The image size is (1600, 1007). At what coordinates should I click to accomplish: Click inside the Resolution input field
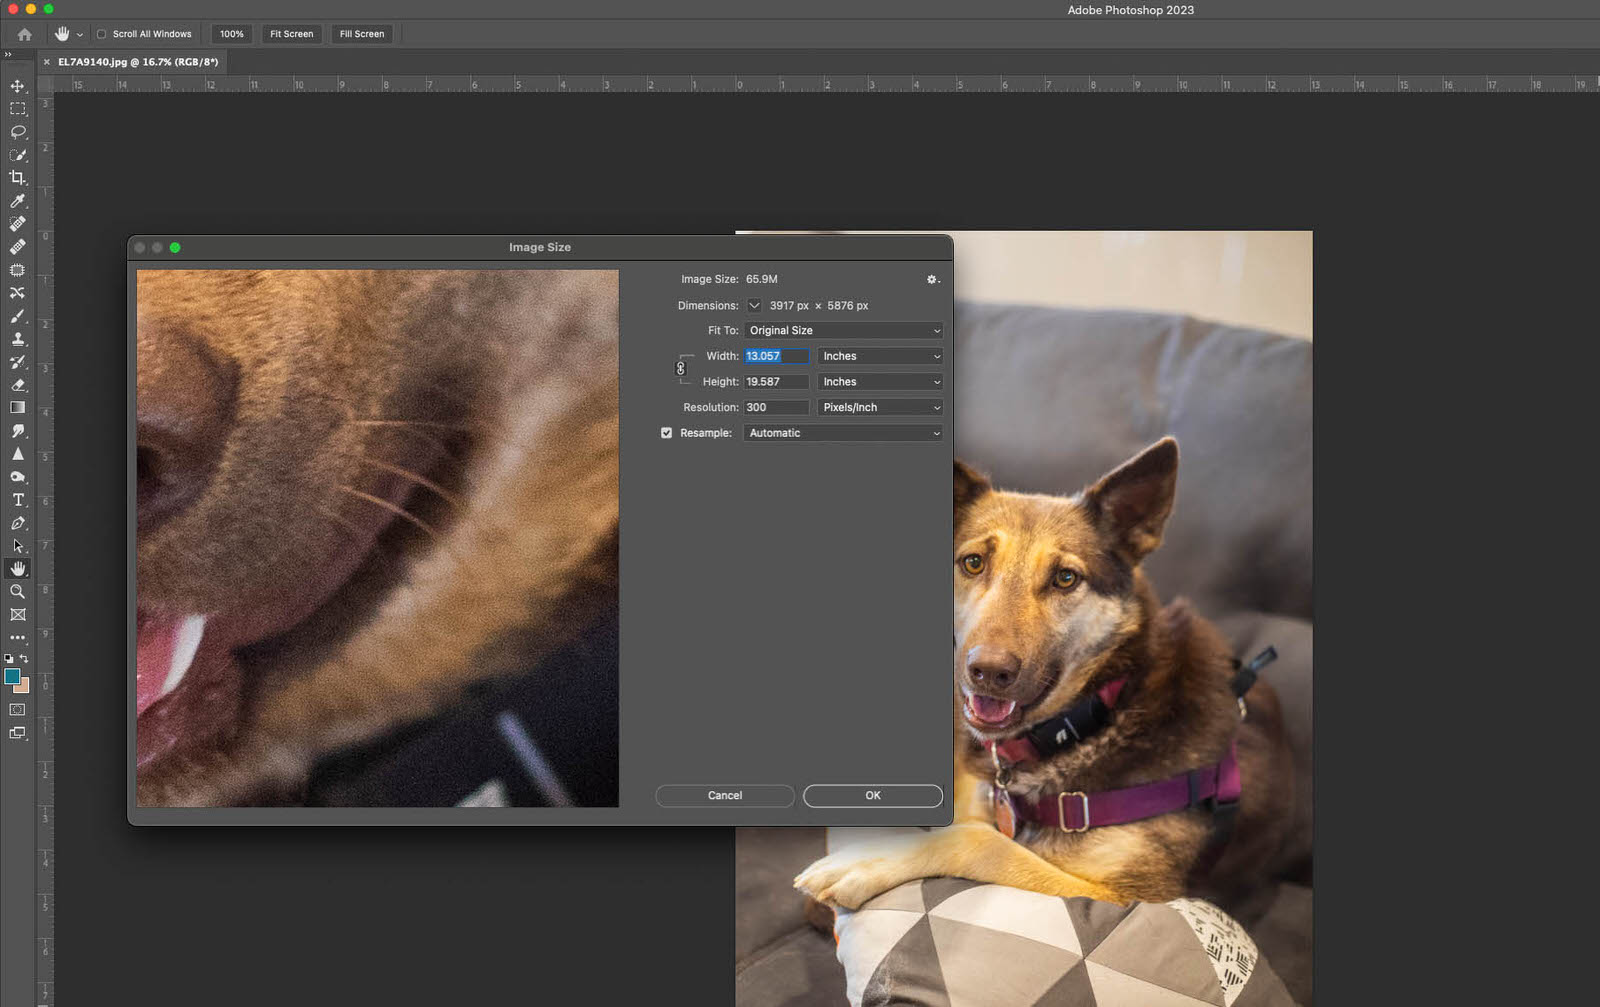click(775, 407)
